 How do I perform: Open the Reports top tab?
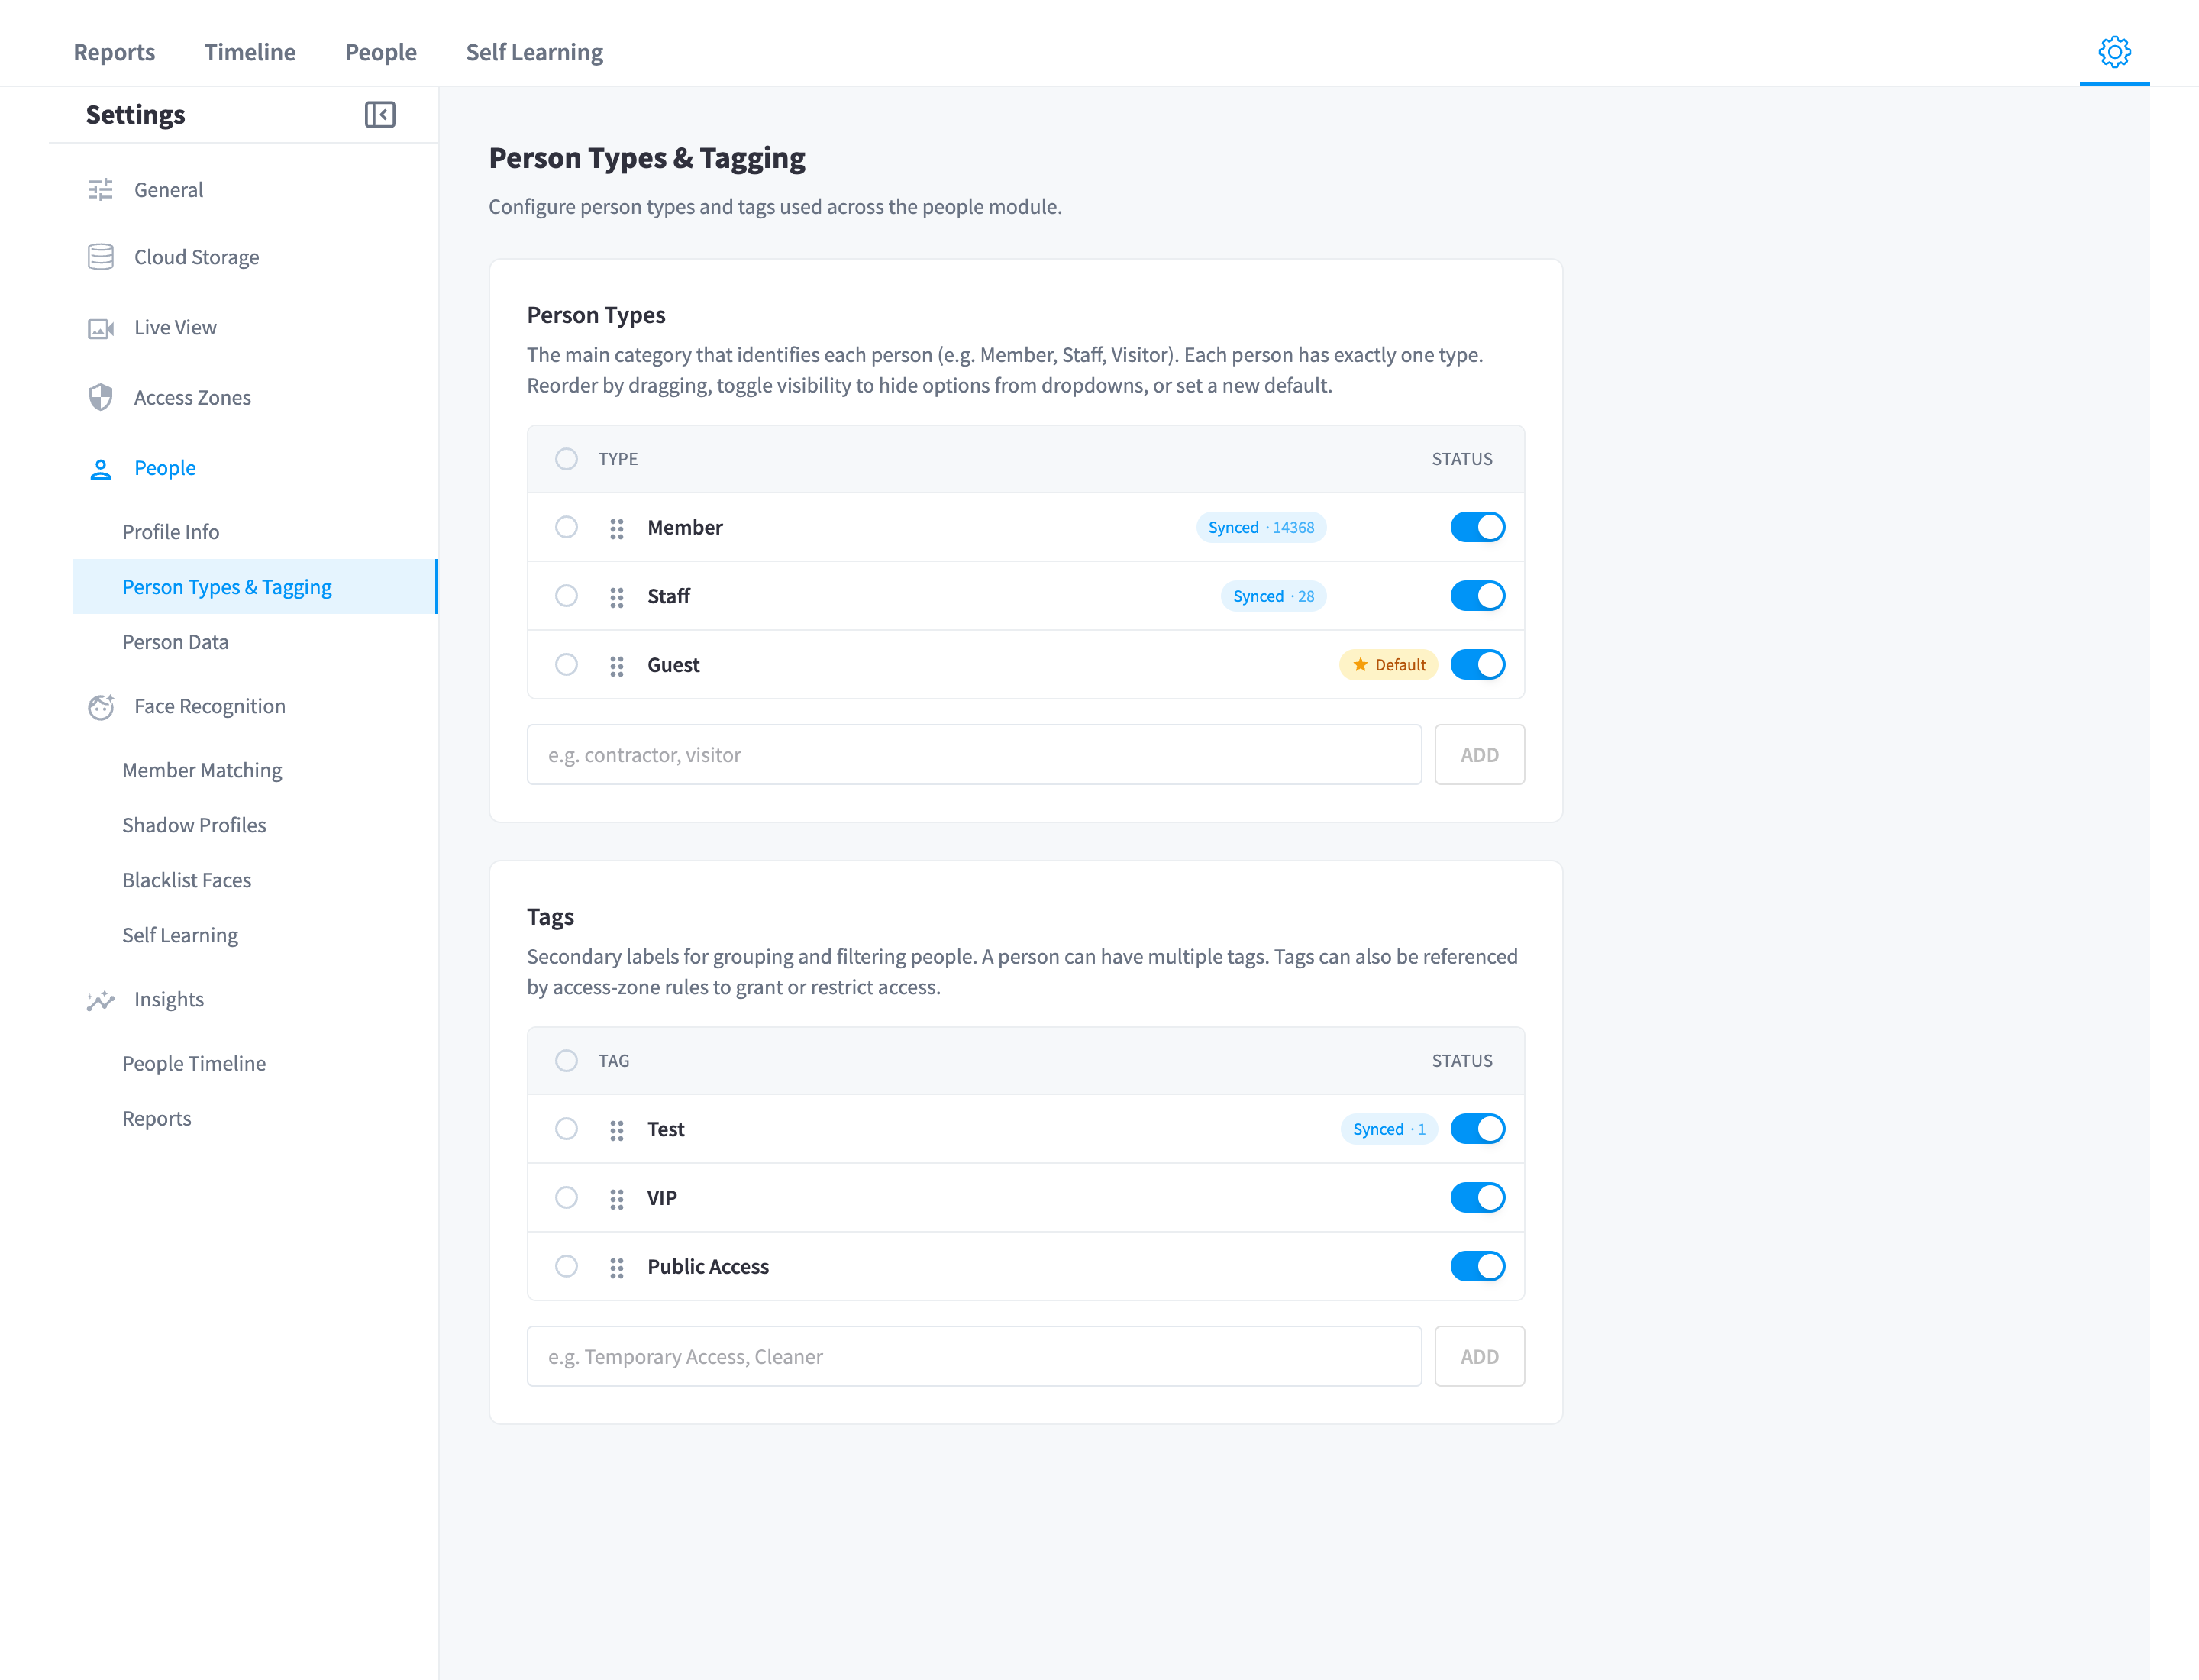tap(114, 52)
